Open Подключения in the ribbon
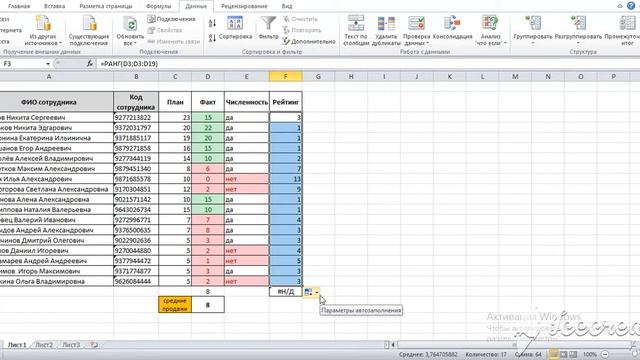The width and height of the screenshot is (640, 360). point(171,19)
